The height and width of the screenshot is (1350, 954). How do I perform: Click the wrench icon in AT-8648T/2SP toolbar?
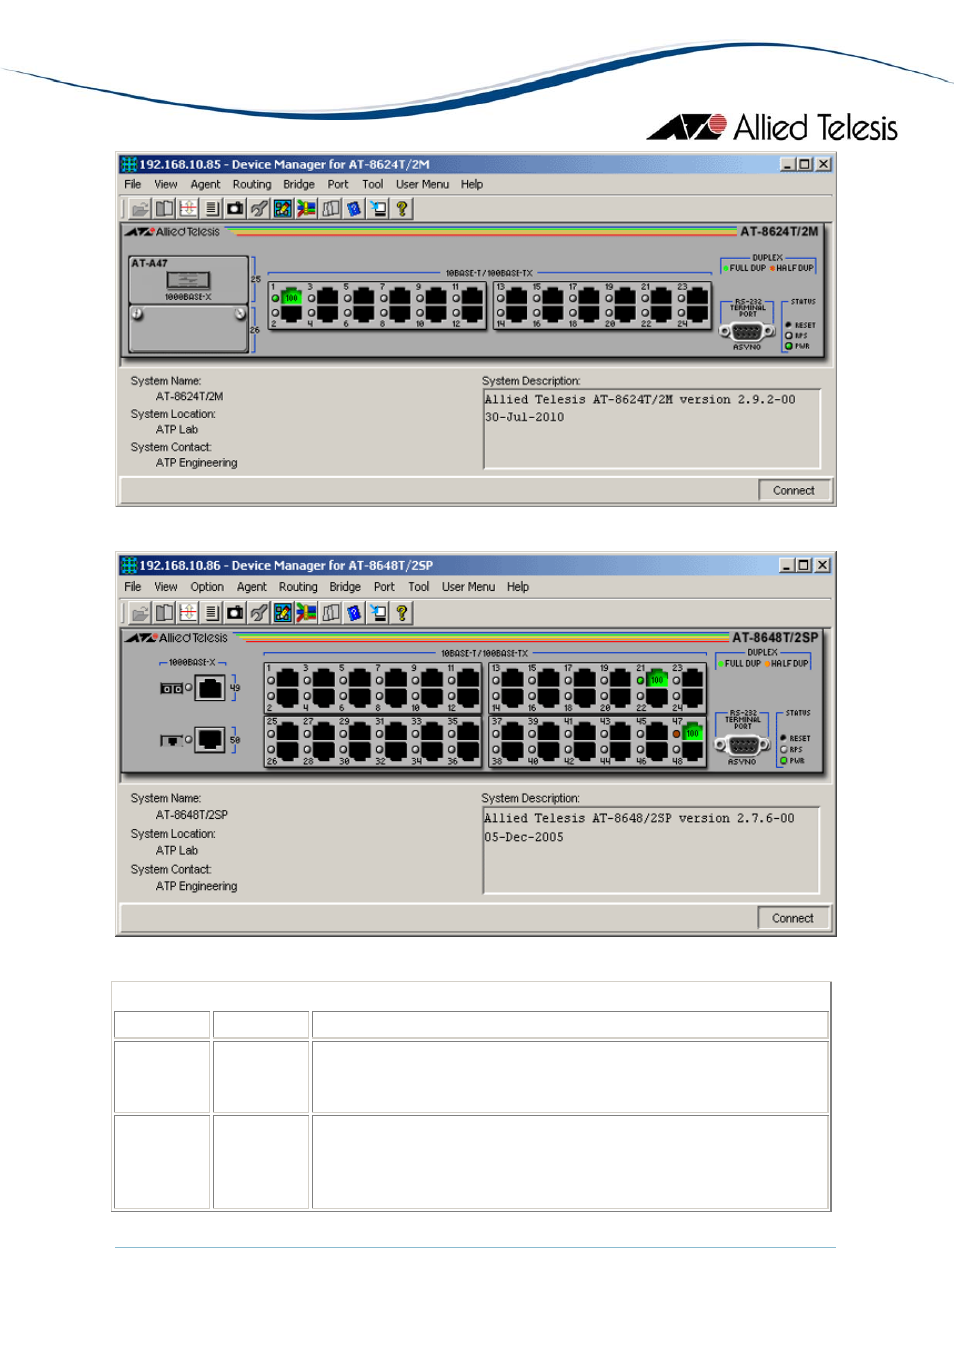point(259,612)
